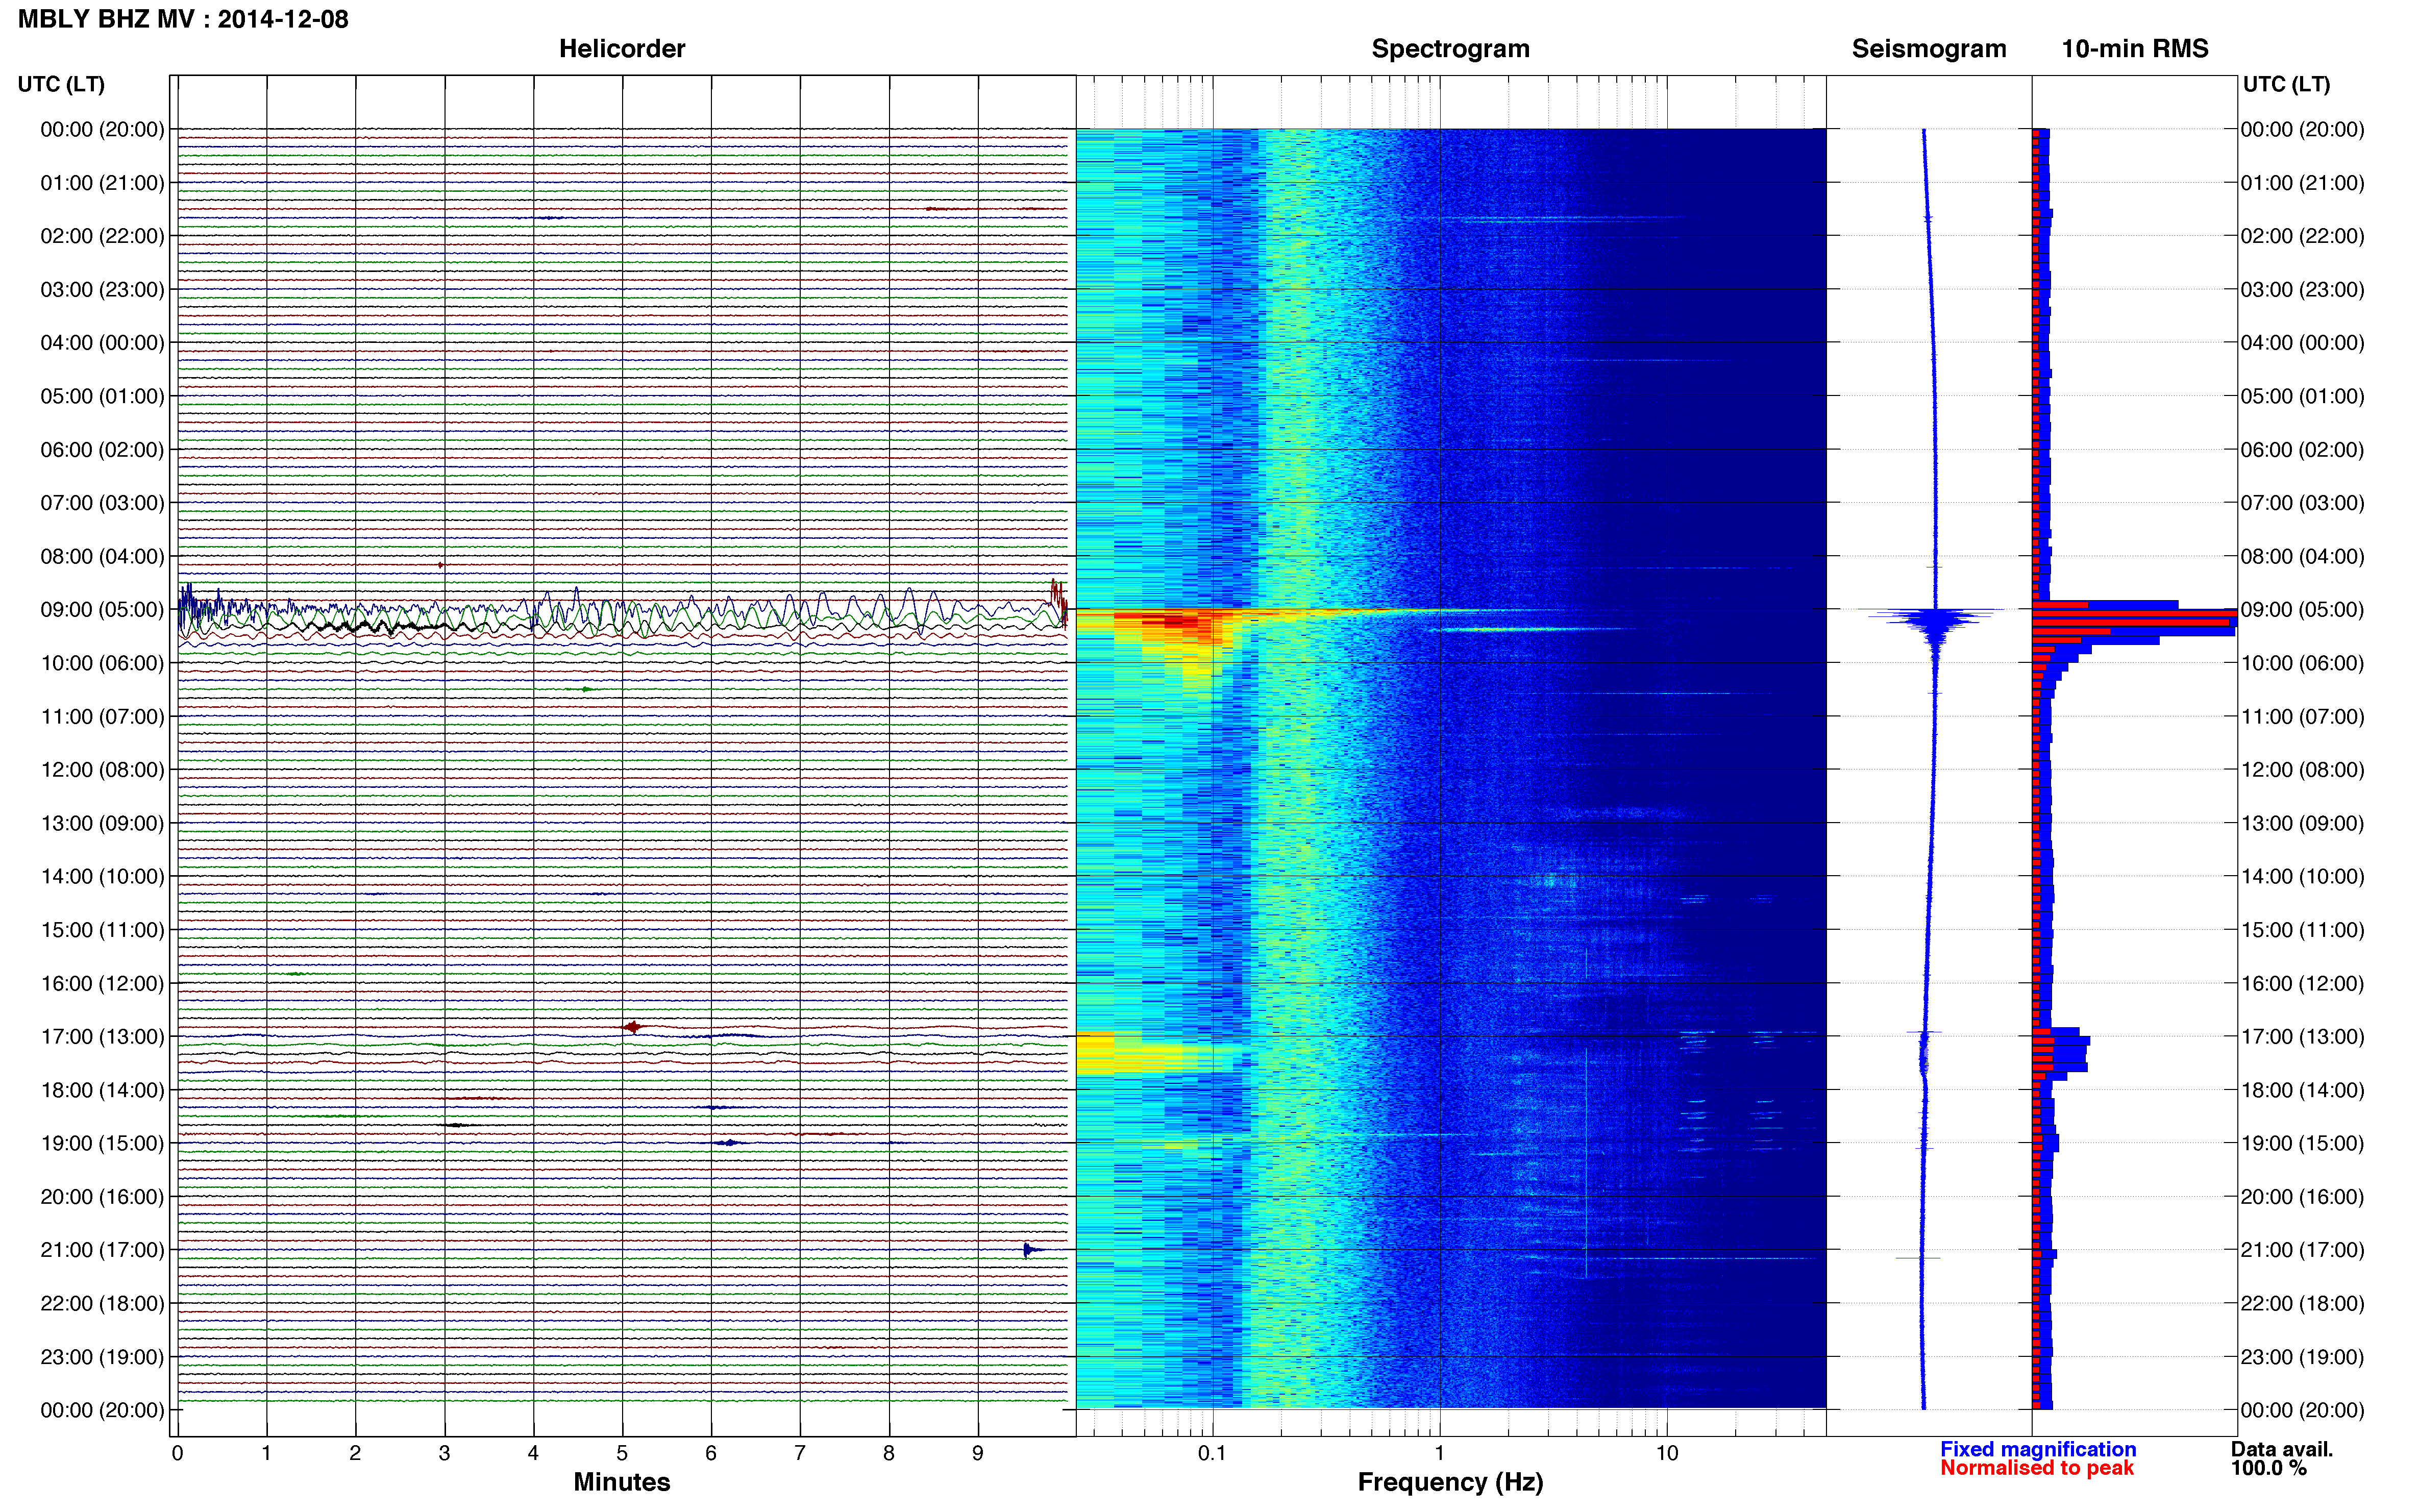Click left time label '01:00 (21:00)'
Screen dimensions: 2419x1512
click(102, 183)
